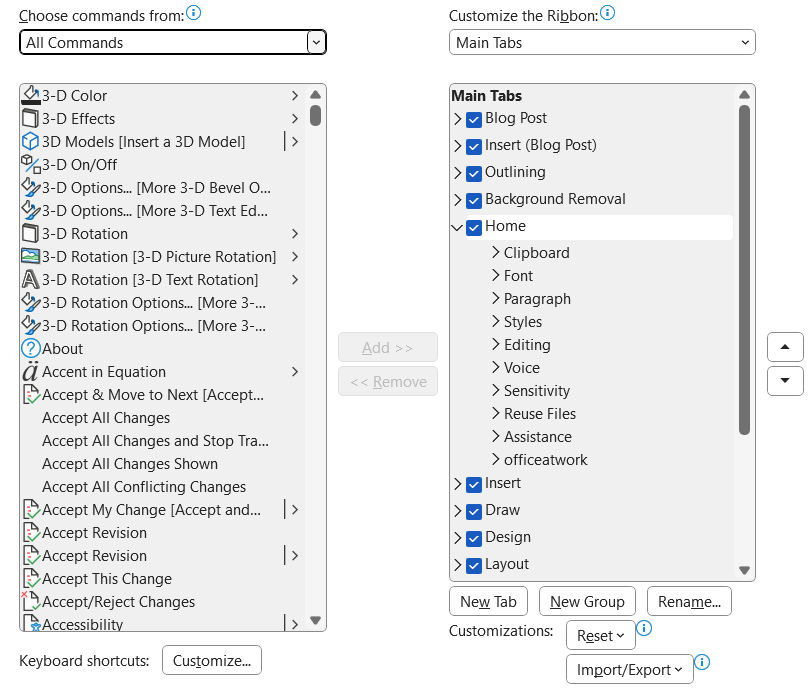Click the 3-D On/Off command icon
This screenshot has width=810, height=696.
tap(30, 165)
